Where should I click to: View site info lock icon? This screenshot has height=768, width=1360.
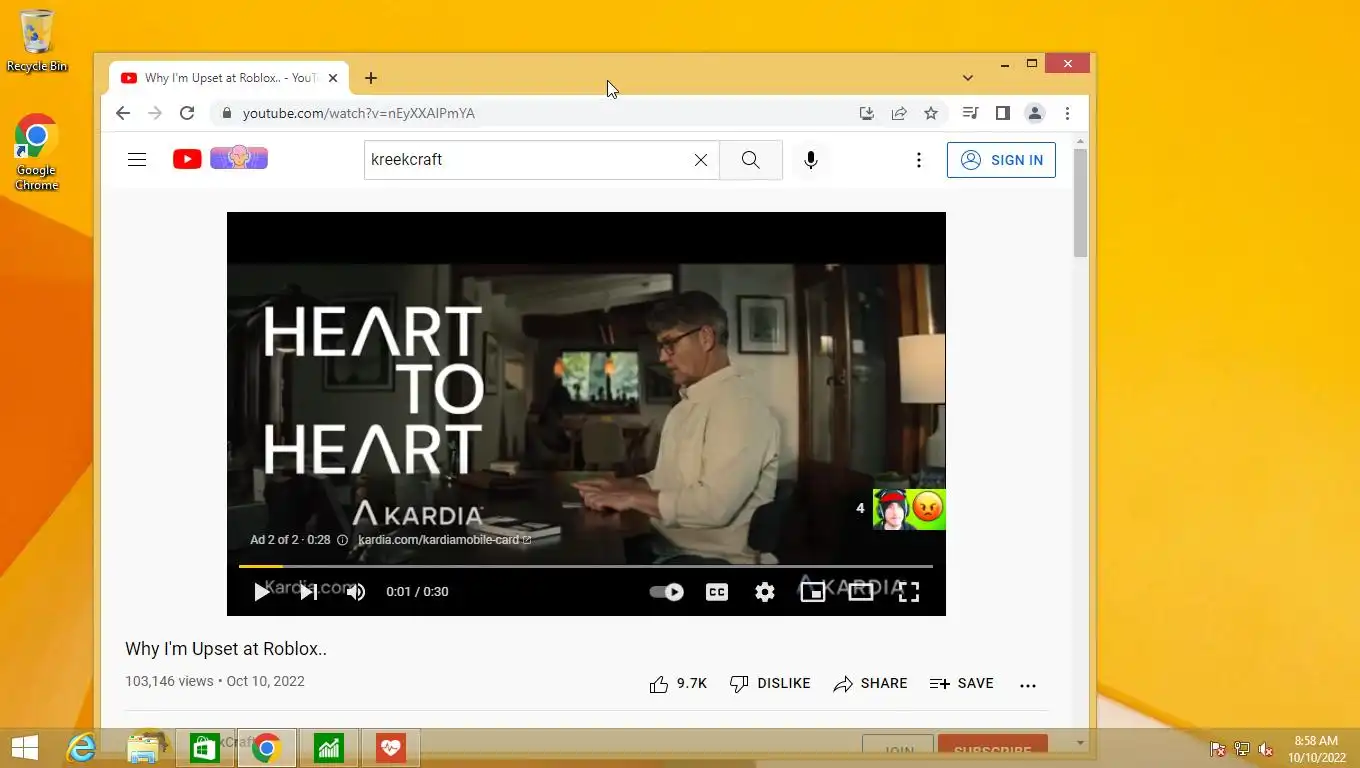pos(227,113)
